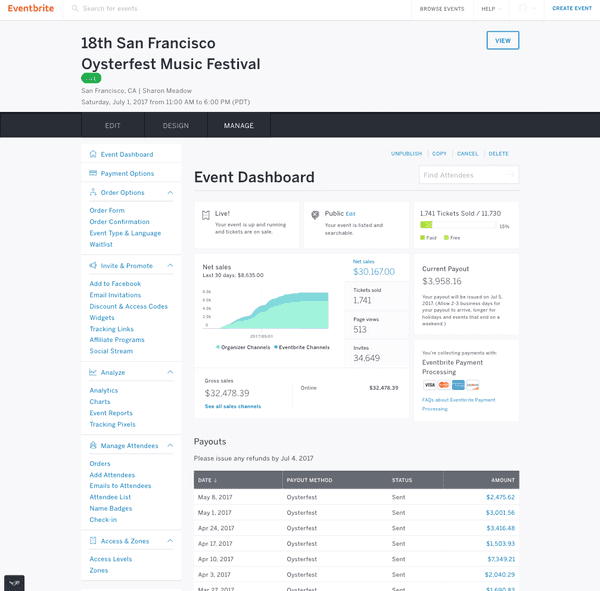This screenshot has height=591, width=600.
Task: Open Tracking Pixels in sidebar
Action: [112, 424]
